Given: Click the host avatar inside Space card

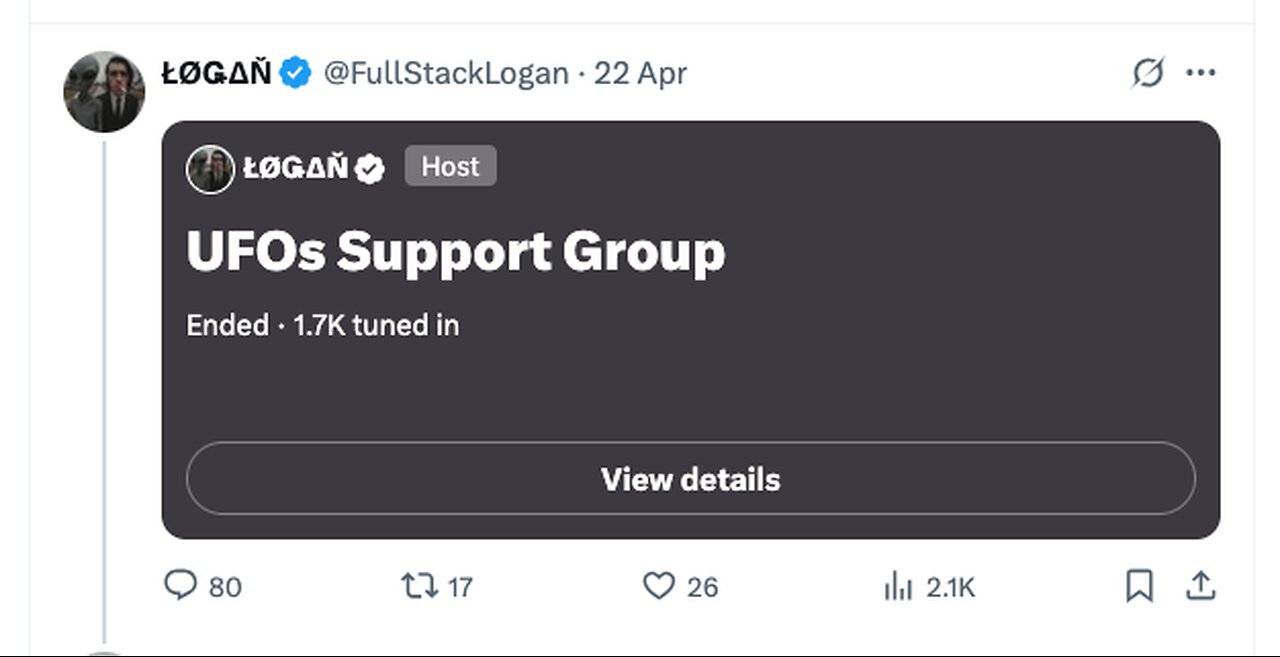Looking at the screenshot, I should (210, 169).
